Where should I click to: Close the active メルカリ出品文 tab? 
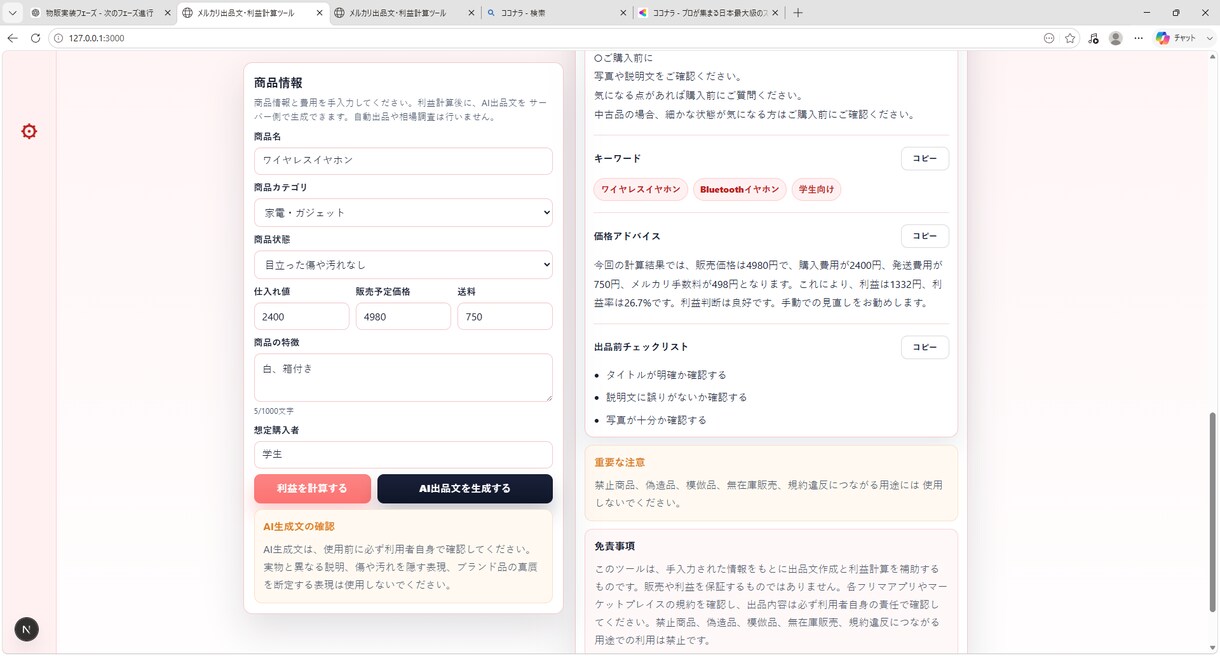tap(318, 13)
